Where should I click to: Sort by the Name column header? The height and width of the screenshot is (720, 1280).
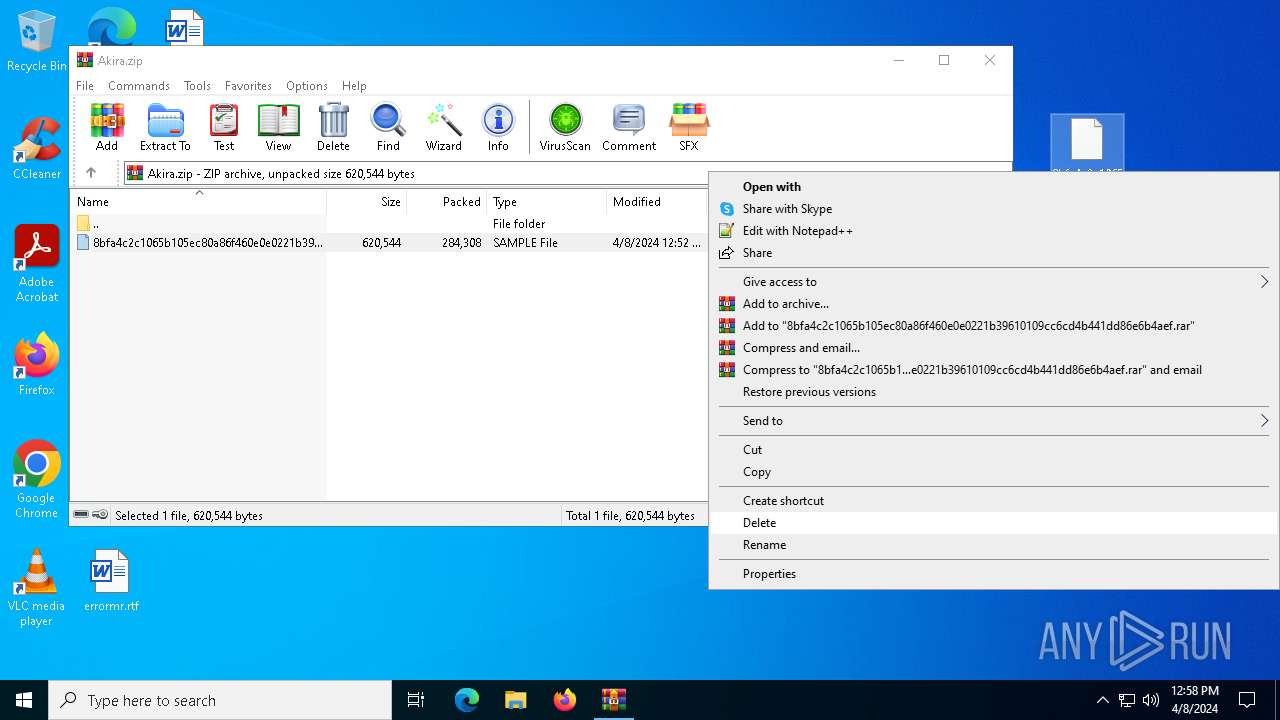[198, 202]
